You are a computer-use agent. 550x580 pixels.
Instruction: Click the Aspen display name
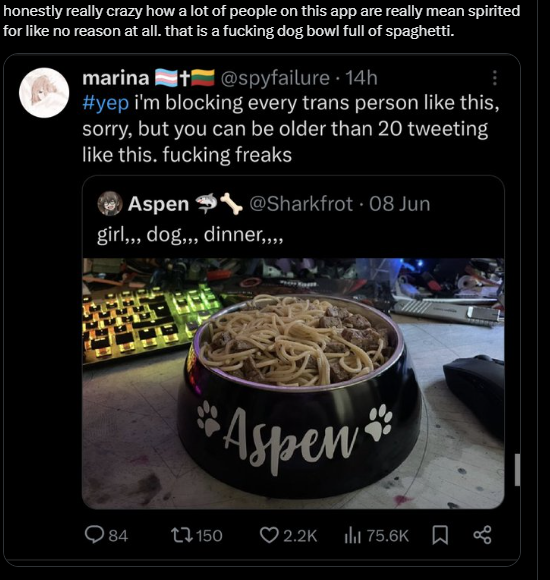158,204
